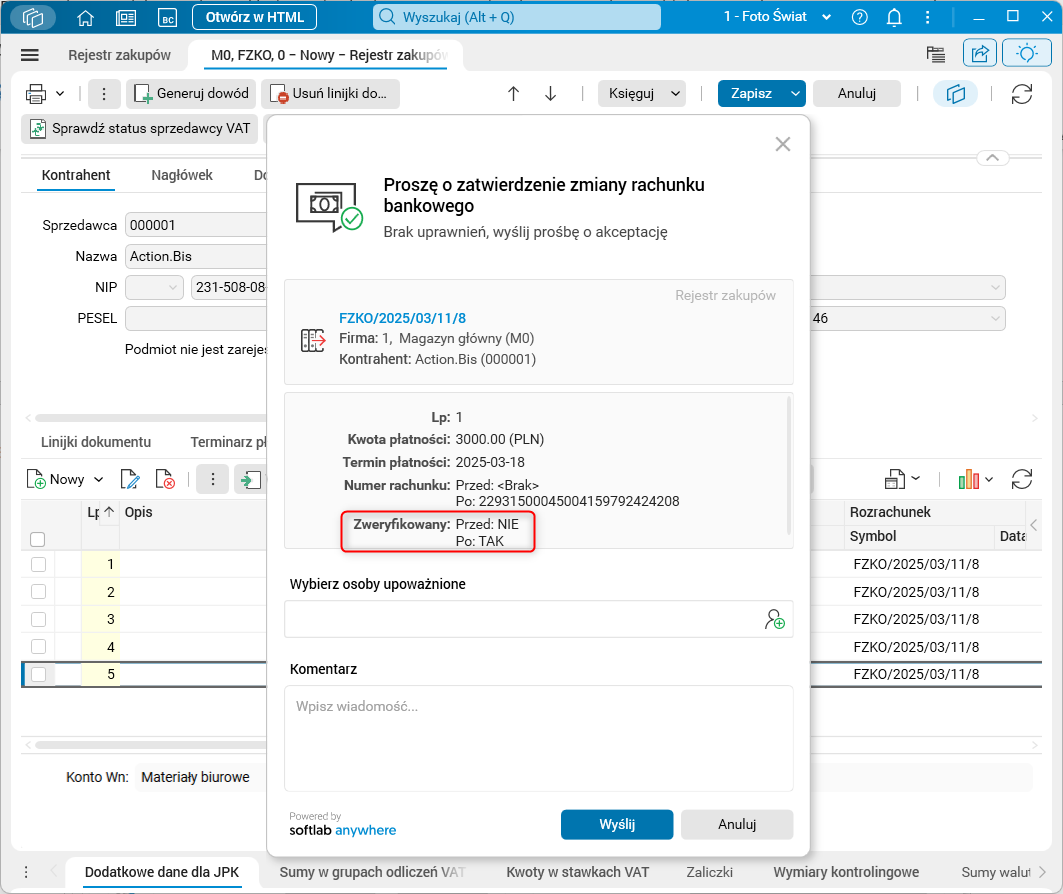This screenshot has width=1063, height=894.
Task: Open notifications bell icon
Action: (894, 18)
